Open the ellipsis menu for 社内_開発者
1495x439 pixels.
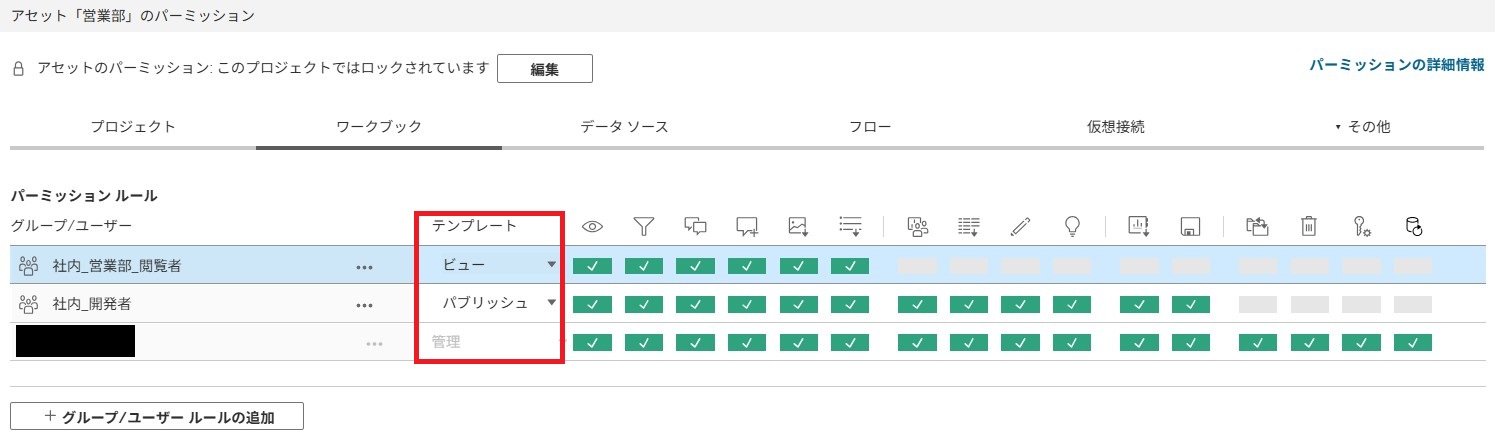pyautogui.click(x=365, y=304)
